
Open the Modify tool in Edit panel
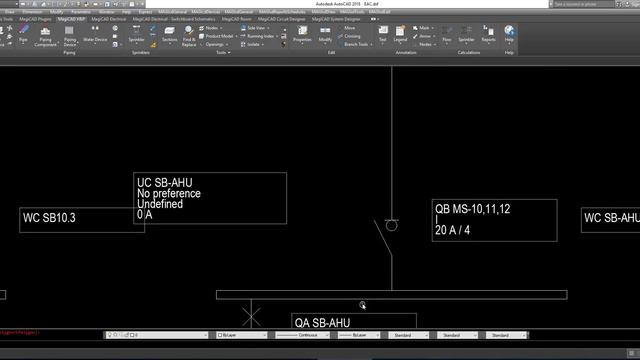click(325, 34)
